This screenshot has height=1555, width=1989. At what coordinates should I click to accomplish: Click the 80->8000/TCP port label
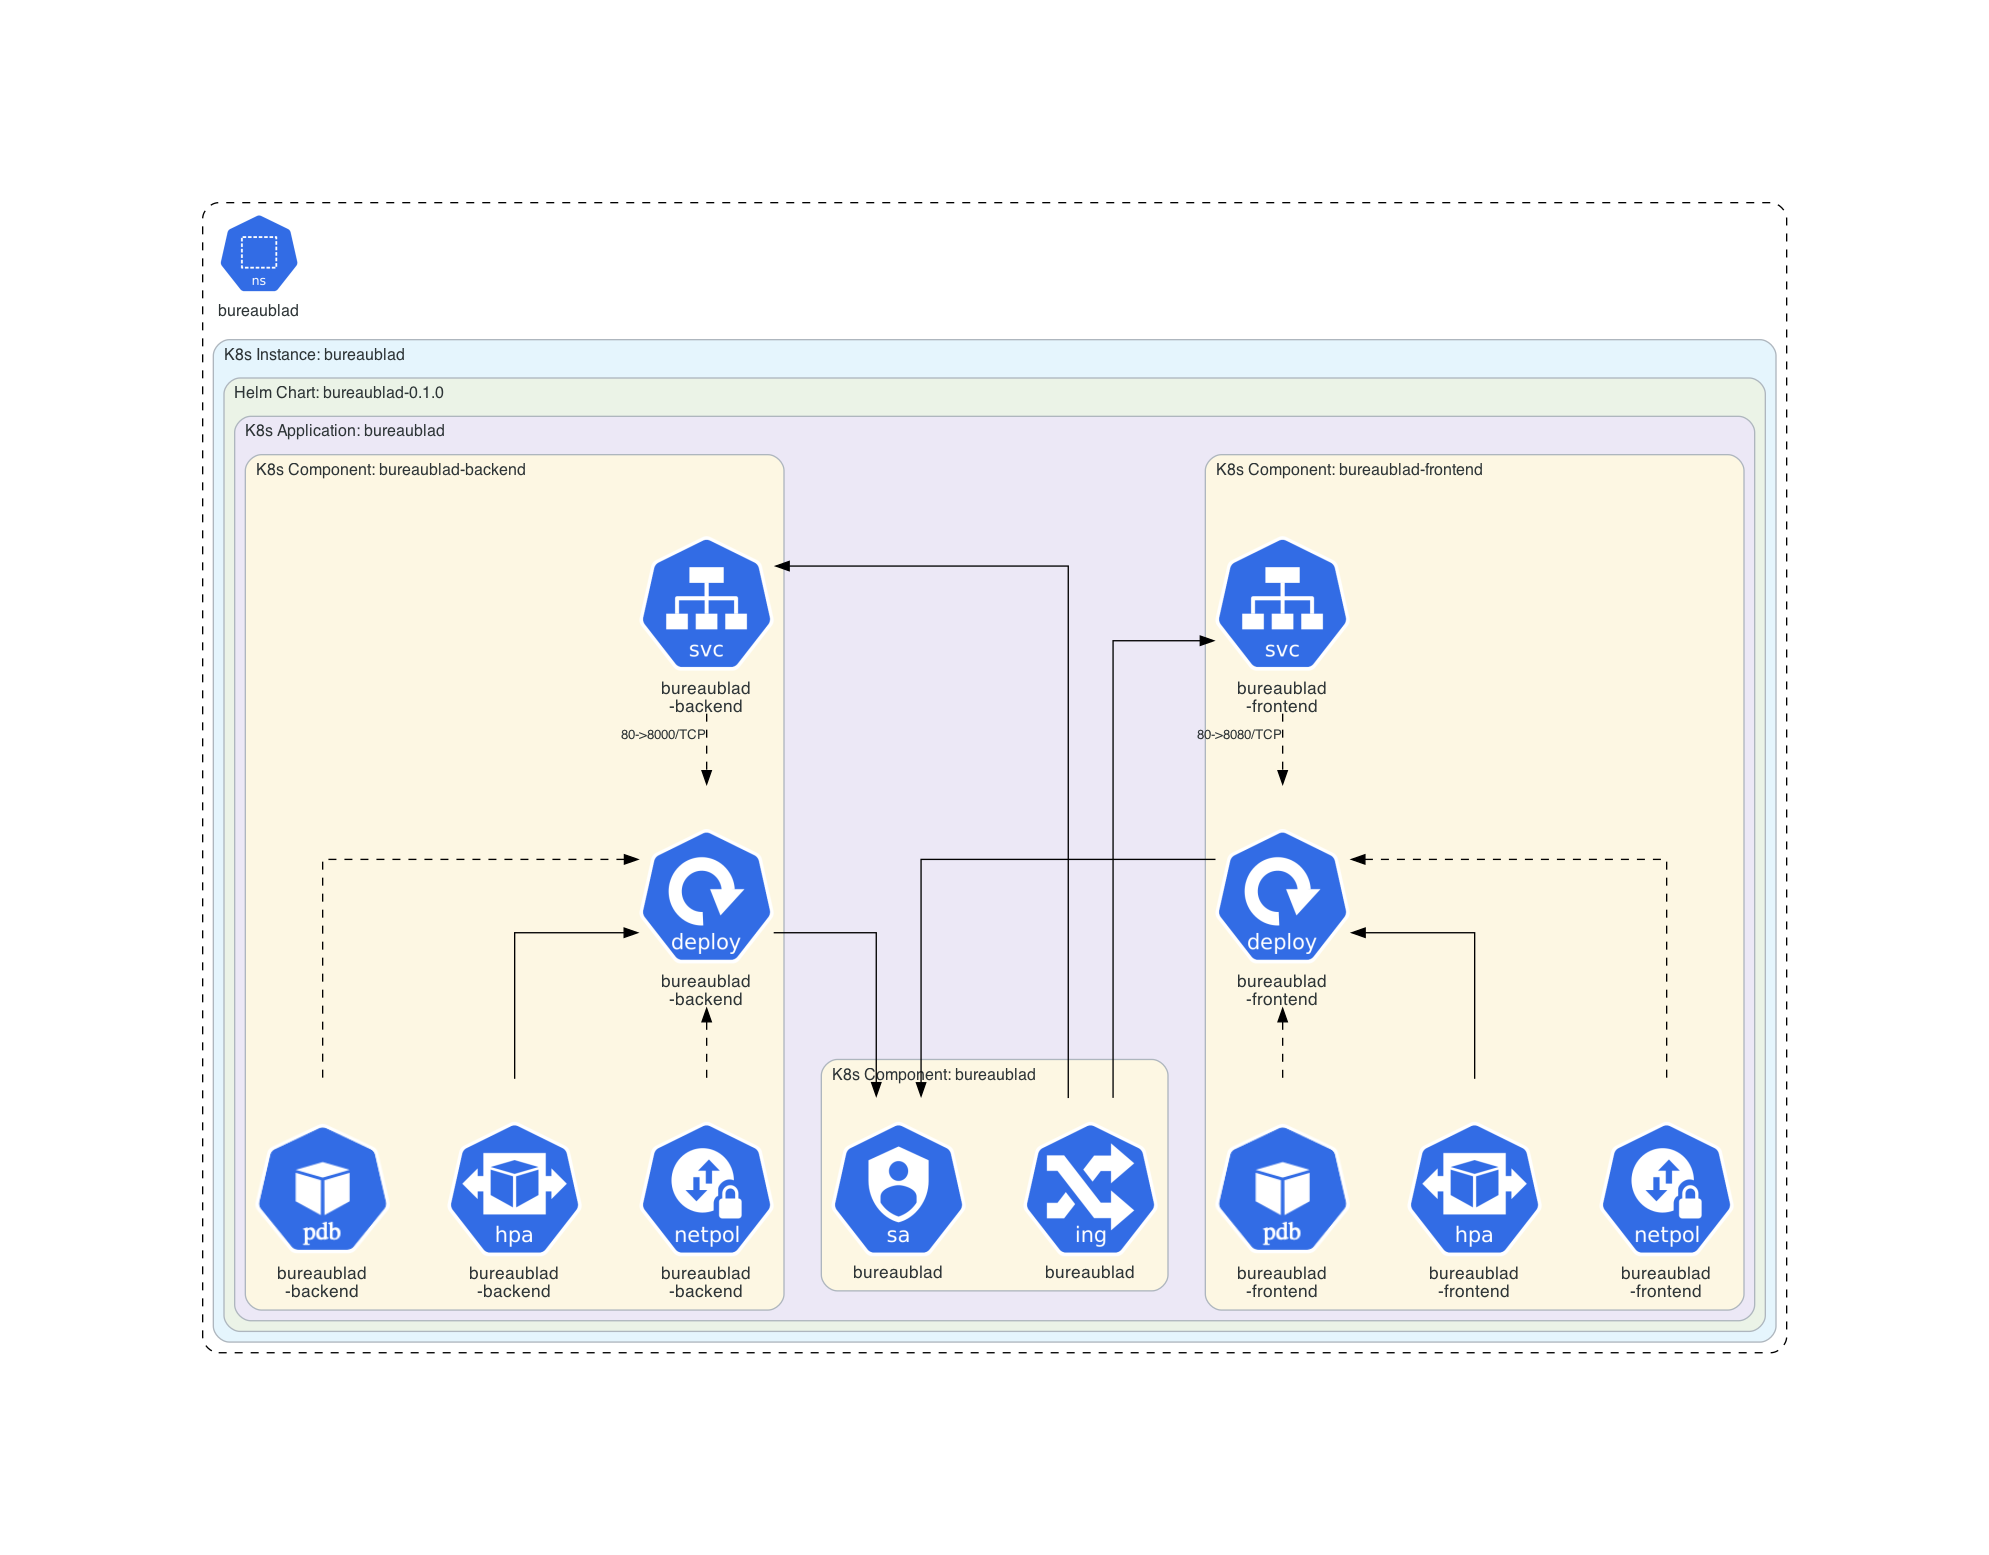663,735
